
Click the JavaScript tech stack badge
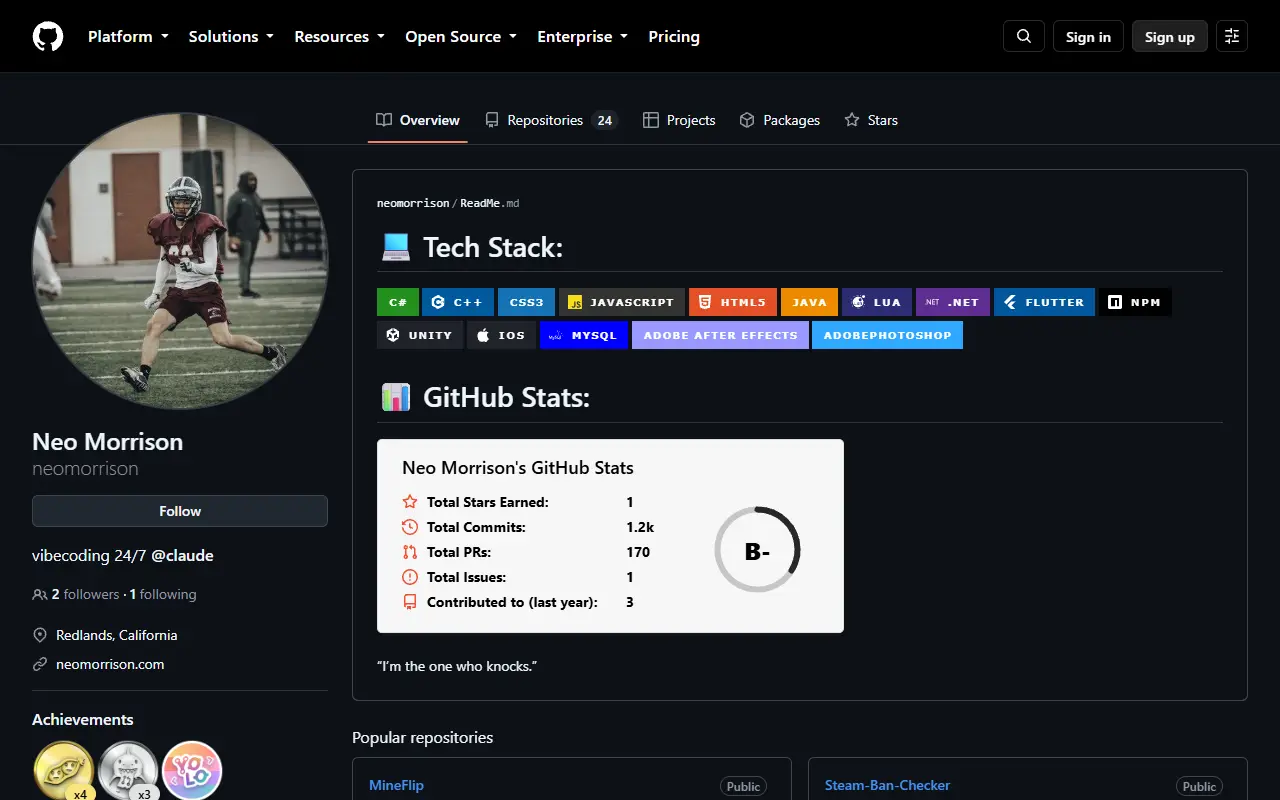click(x=622, y=302)
